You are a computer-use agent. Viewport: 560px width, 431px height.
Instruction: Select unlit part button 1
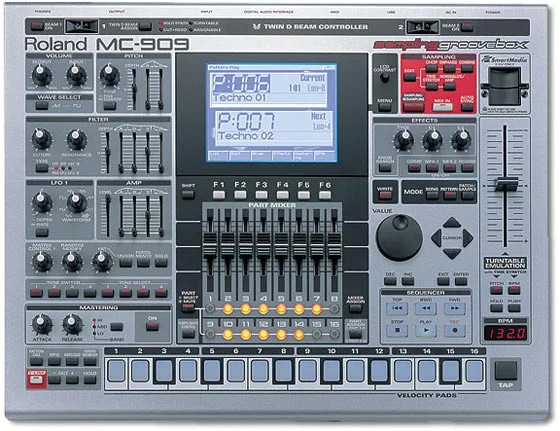tap(210, 309)
